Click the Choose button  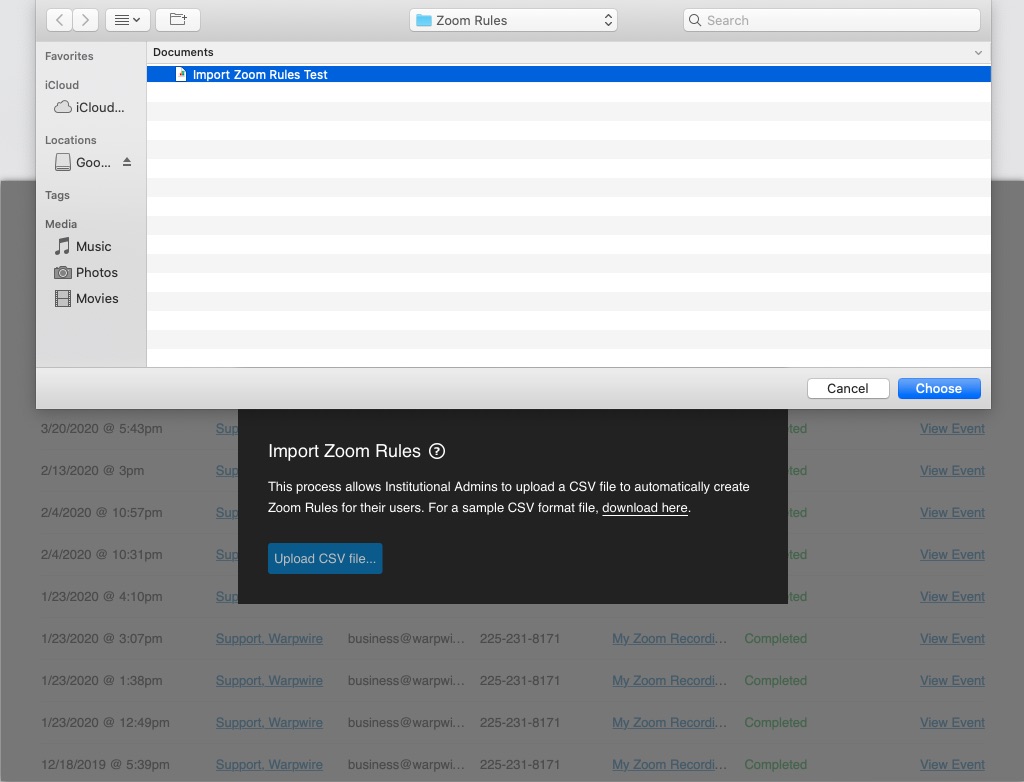938,388
